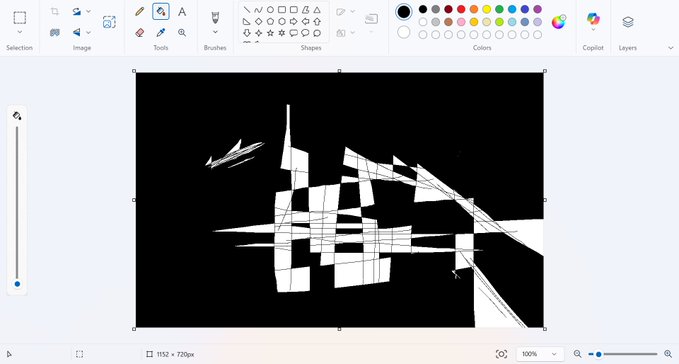The image size is (679, 364).
Task: Expand the Copilot dropdown chevron
Action: (x=593, y=30)
